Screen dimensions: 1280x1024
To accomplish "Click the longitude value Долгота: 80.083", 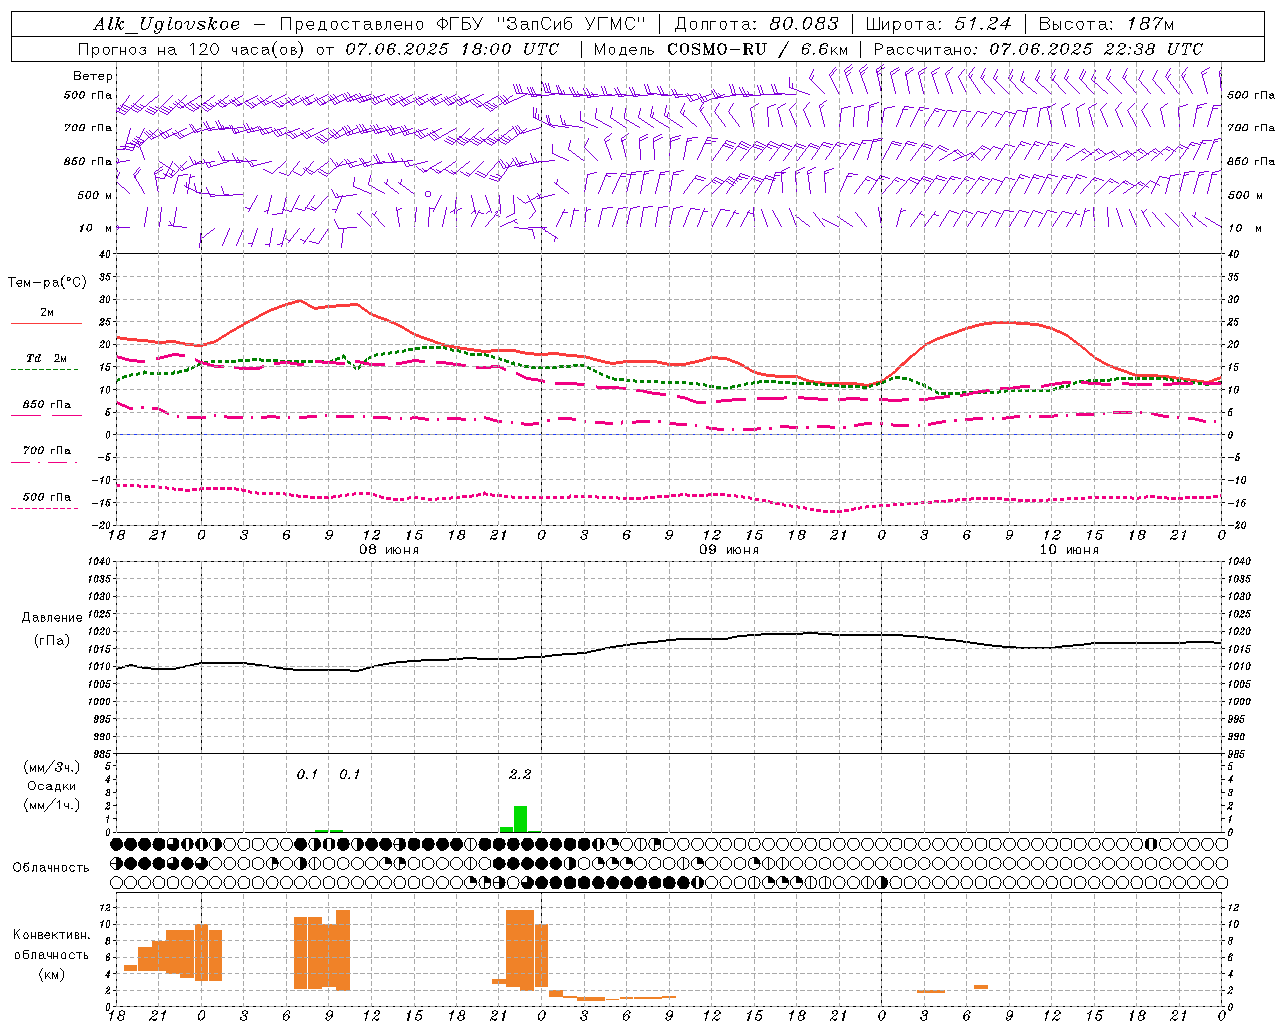I will coord(757,24).
